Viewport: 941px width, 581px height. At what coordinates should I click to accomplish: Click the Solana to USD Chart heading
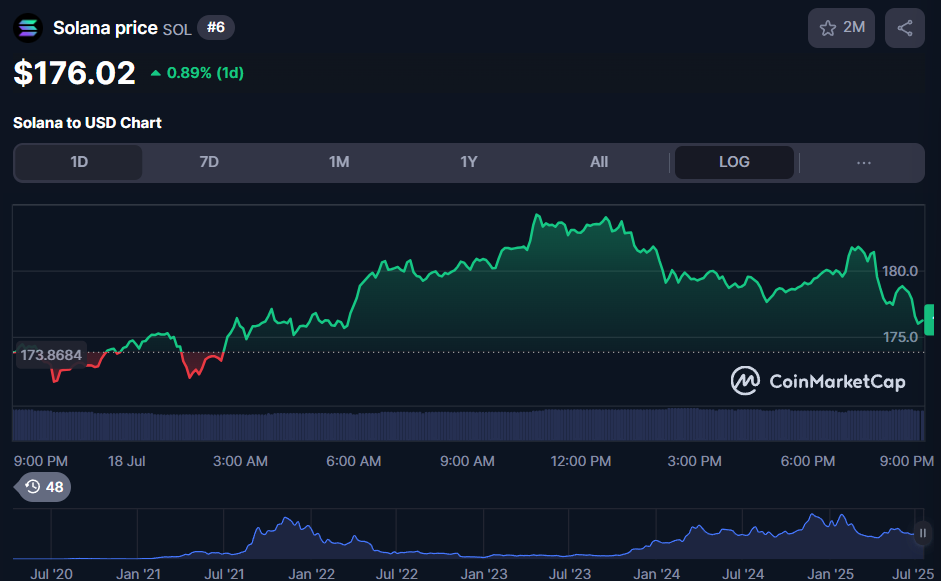pos(88,123)
